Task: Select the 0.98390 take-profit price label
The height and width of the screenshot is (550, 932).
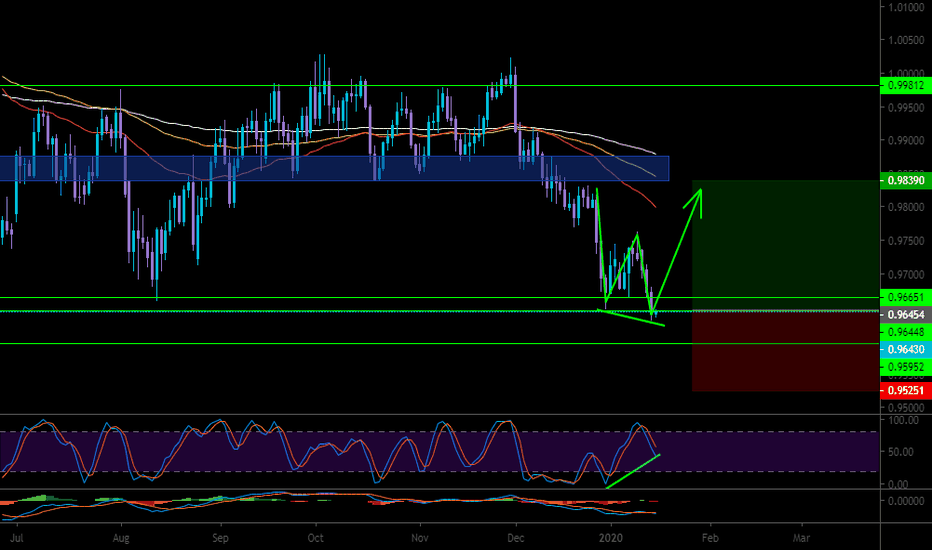Action: pos(905,181)
